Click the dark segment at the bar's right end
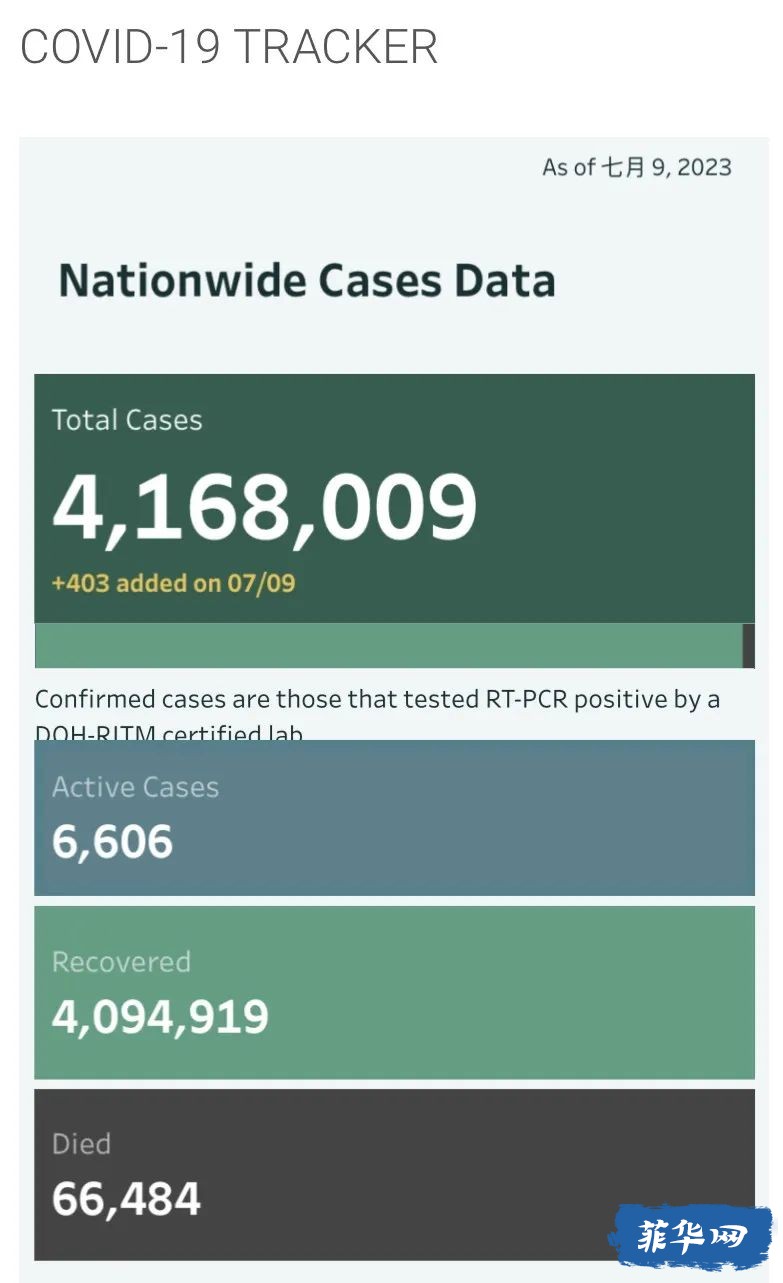783x1283 pixels. pyautogui.click(x=749, y=645)
